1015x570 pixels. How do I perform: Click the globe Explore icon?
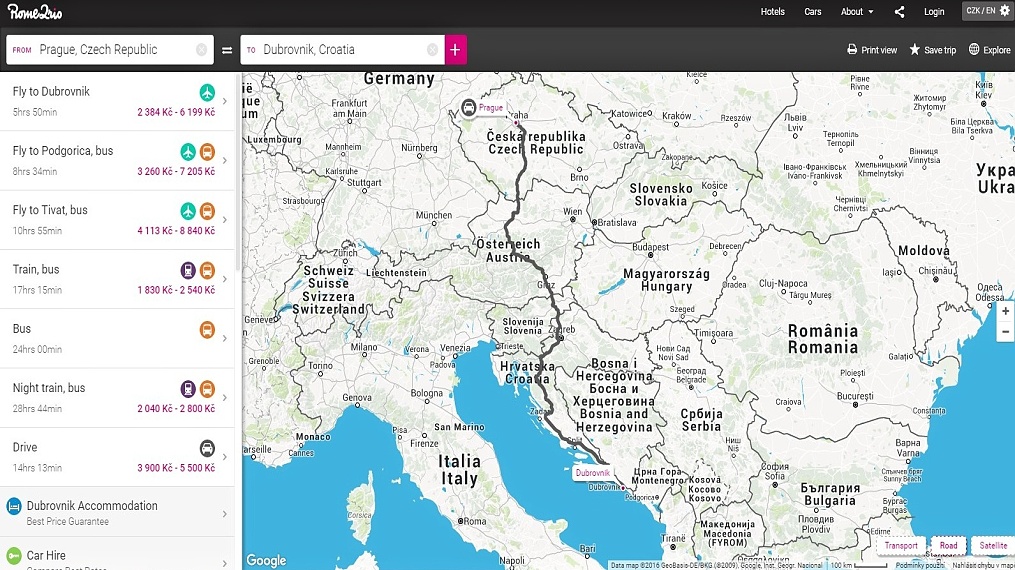(x=974, y=49)
